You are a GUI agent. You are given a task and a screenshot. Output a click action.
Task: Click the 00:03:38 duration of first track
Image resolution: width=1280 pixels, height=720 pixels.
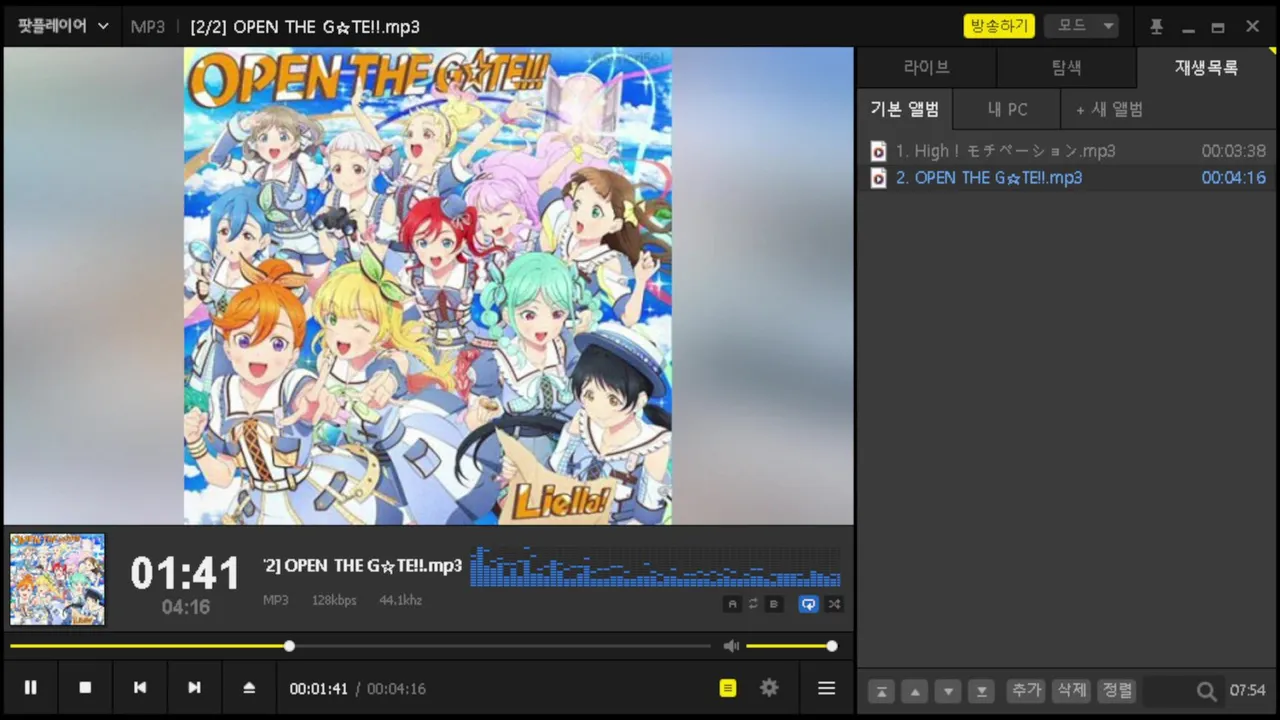[x=1234, y=151]
